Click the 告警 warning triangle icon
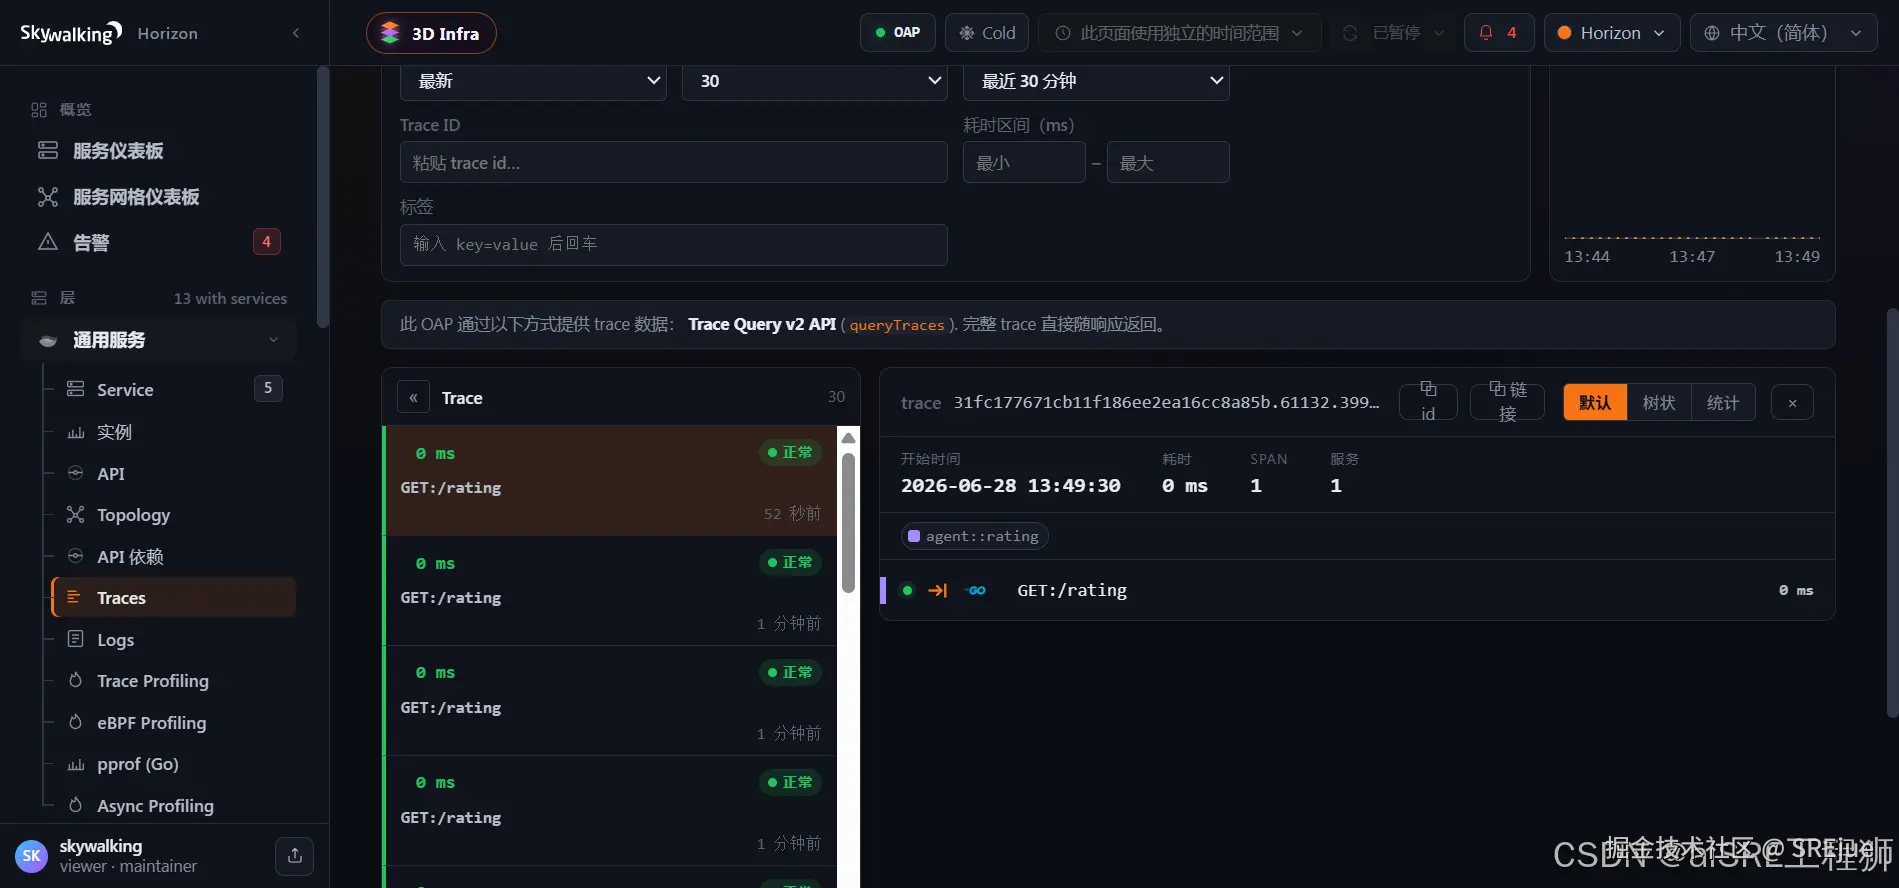Screen dimensions: 1899x888 pyautogui.click(x=48, y=242)
